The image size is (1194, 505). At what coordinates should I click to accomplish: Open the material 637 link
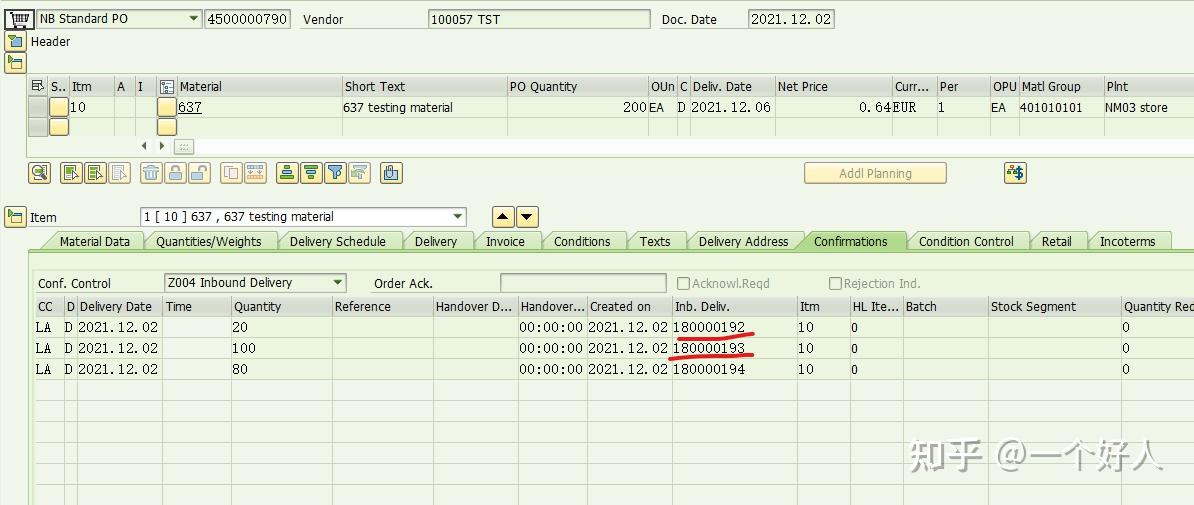click(x=190, y=107)
